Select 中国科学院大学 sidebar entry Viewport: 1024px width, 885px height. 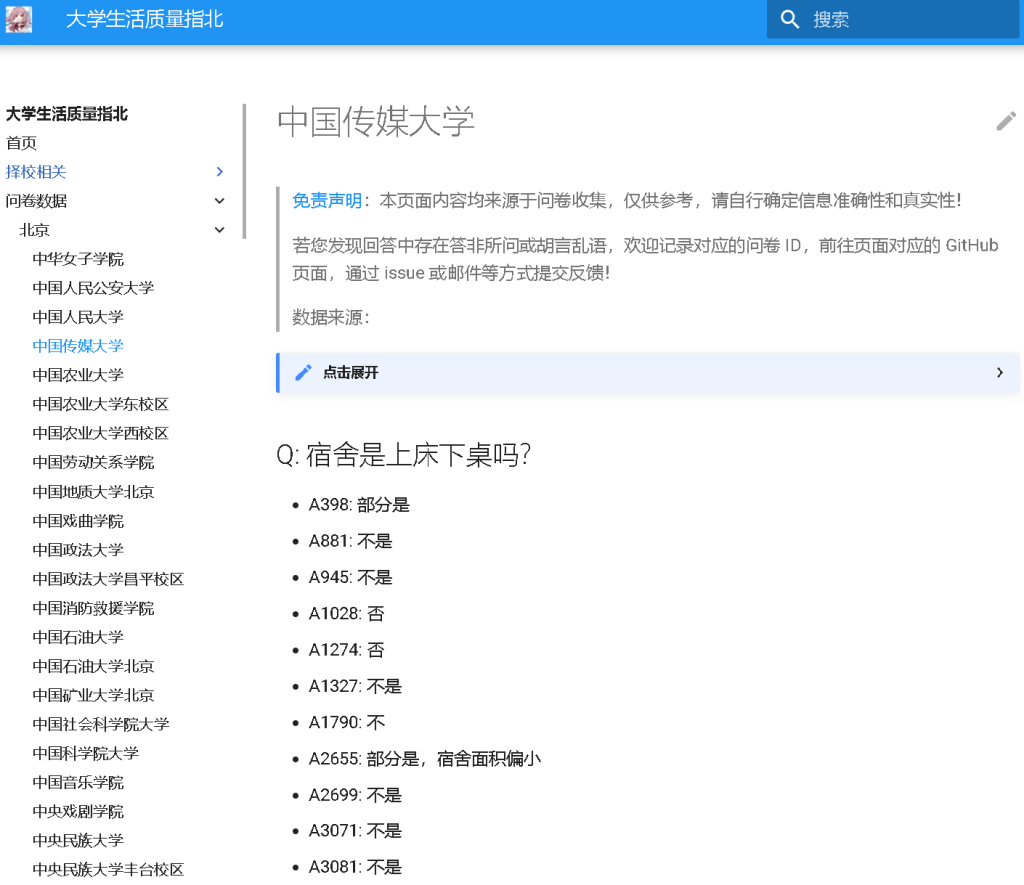click(88, 753)
